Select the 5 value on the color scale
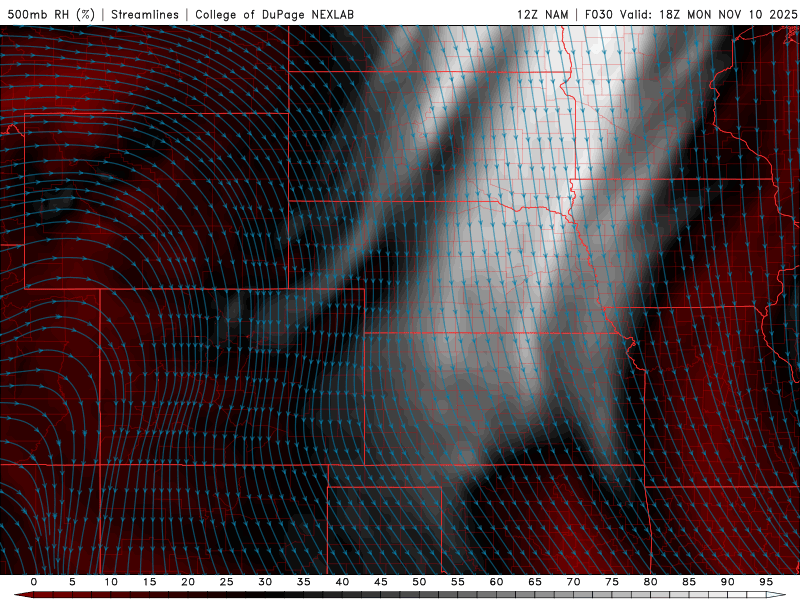800x600 pixels. click(x=72, y=582)
